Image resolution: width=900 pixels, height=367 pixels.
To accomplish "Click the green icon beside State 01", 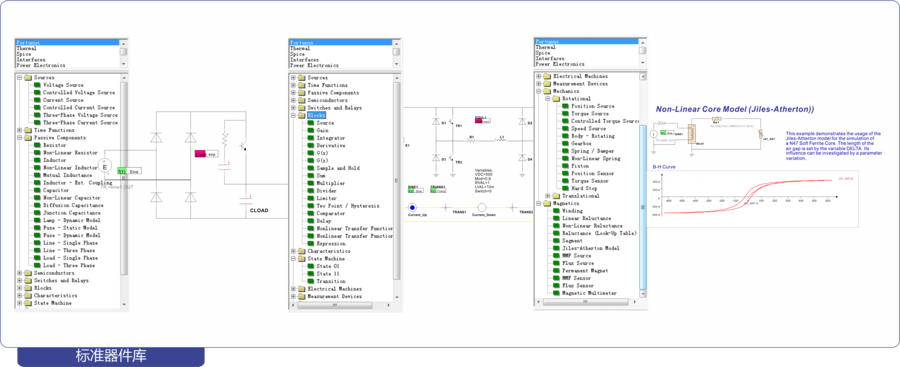I will (x=311, y=266).
